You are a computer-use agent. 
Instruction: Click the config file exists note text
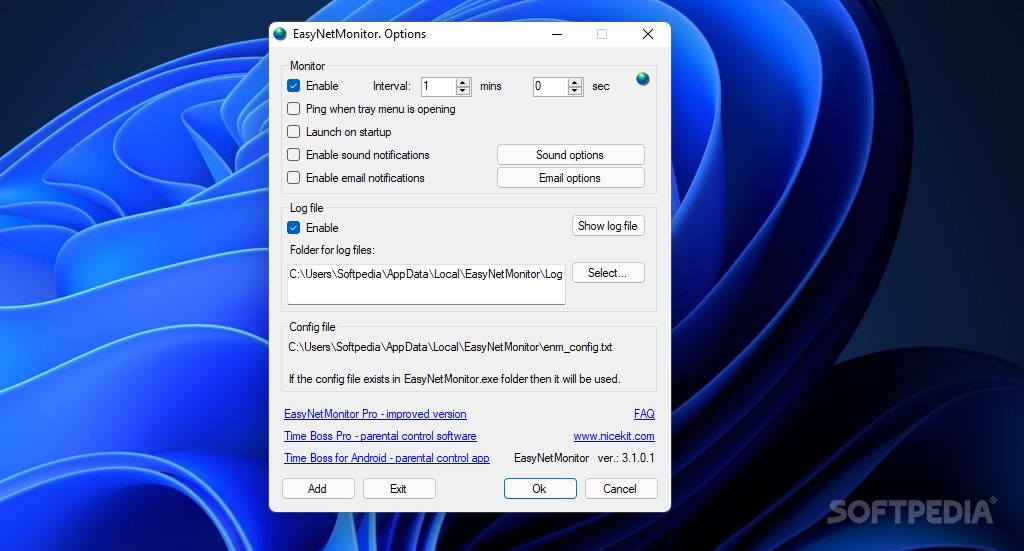tap(455, 379)
